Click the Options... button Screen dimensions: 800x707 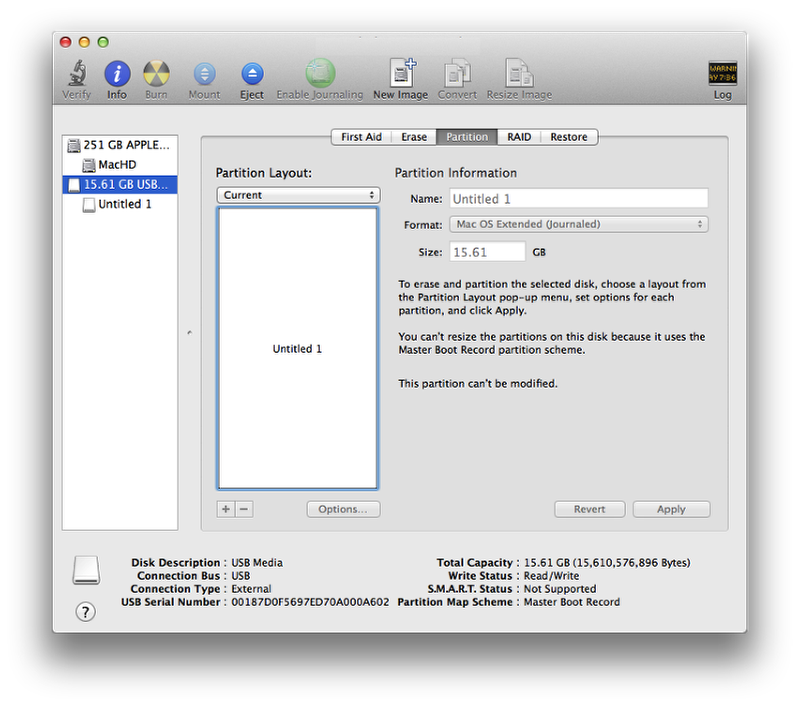tap(343, 509)
